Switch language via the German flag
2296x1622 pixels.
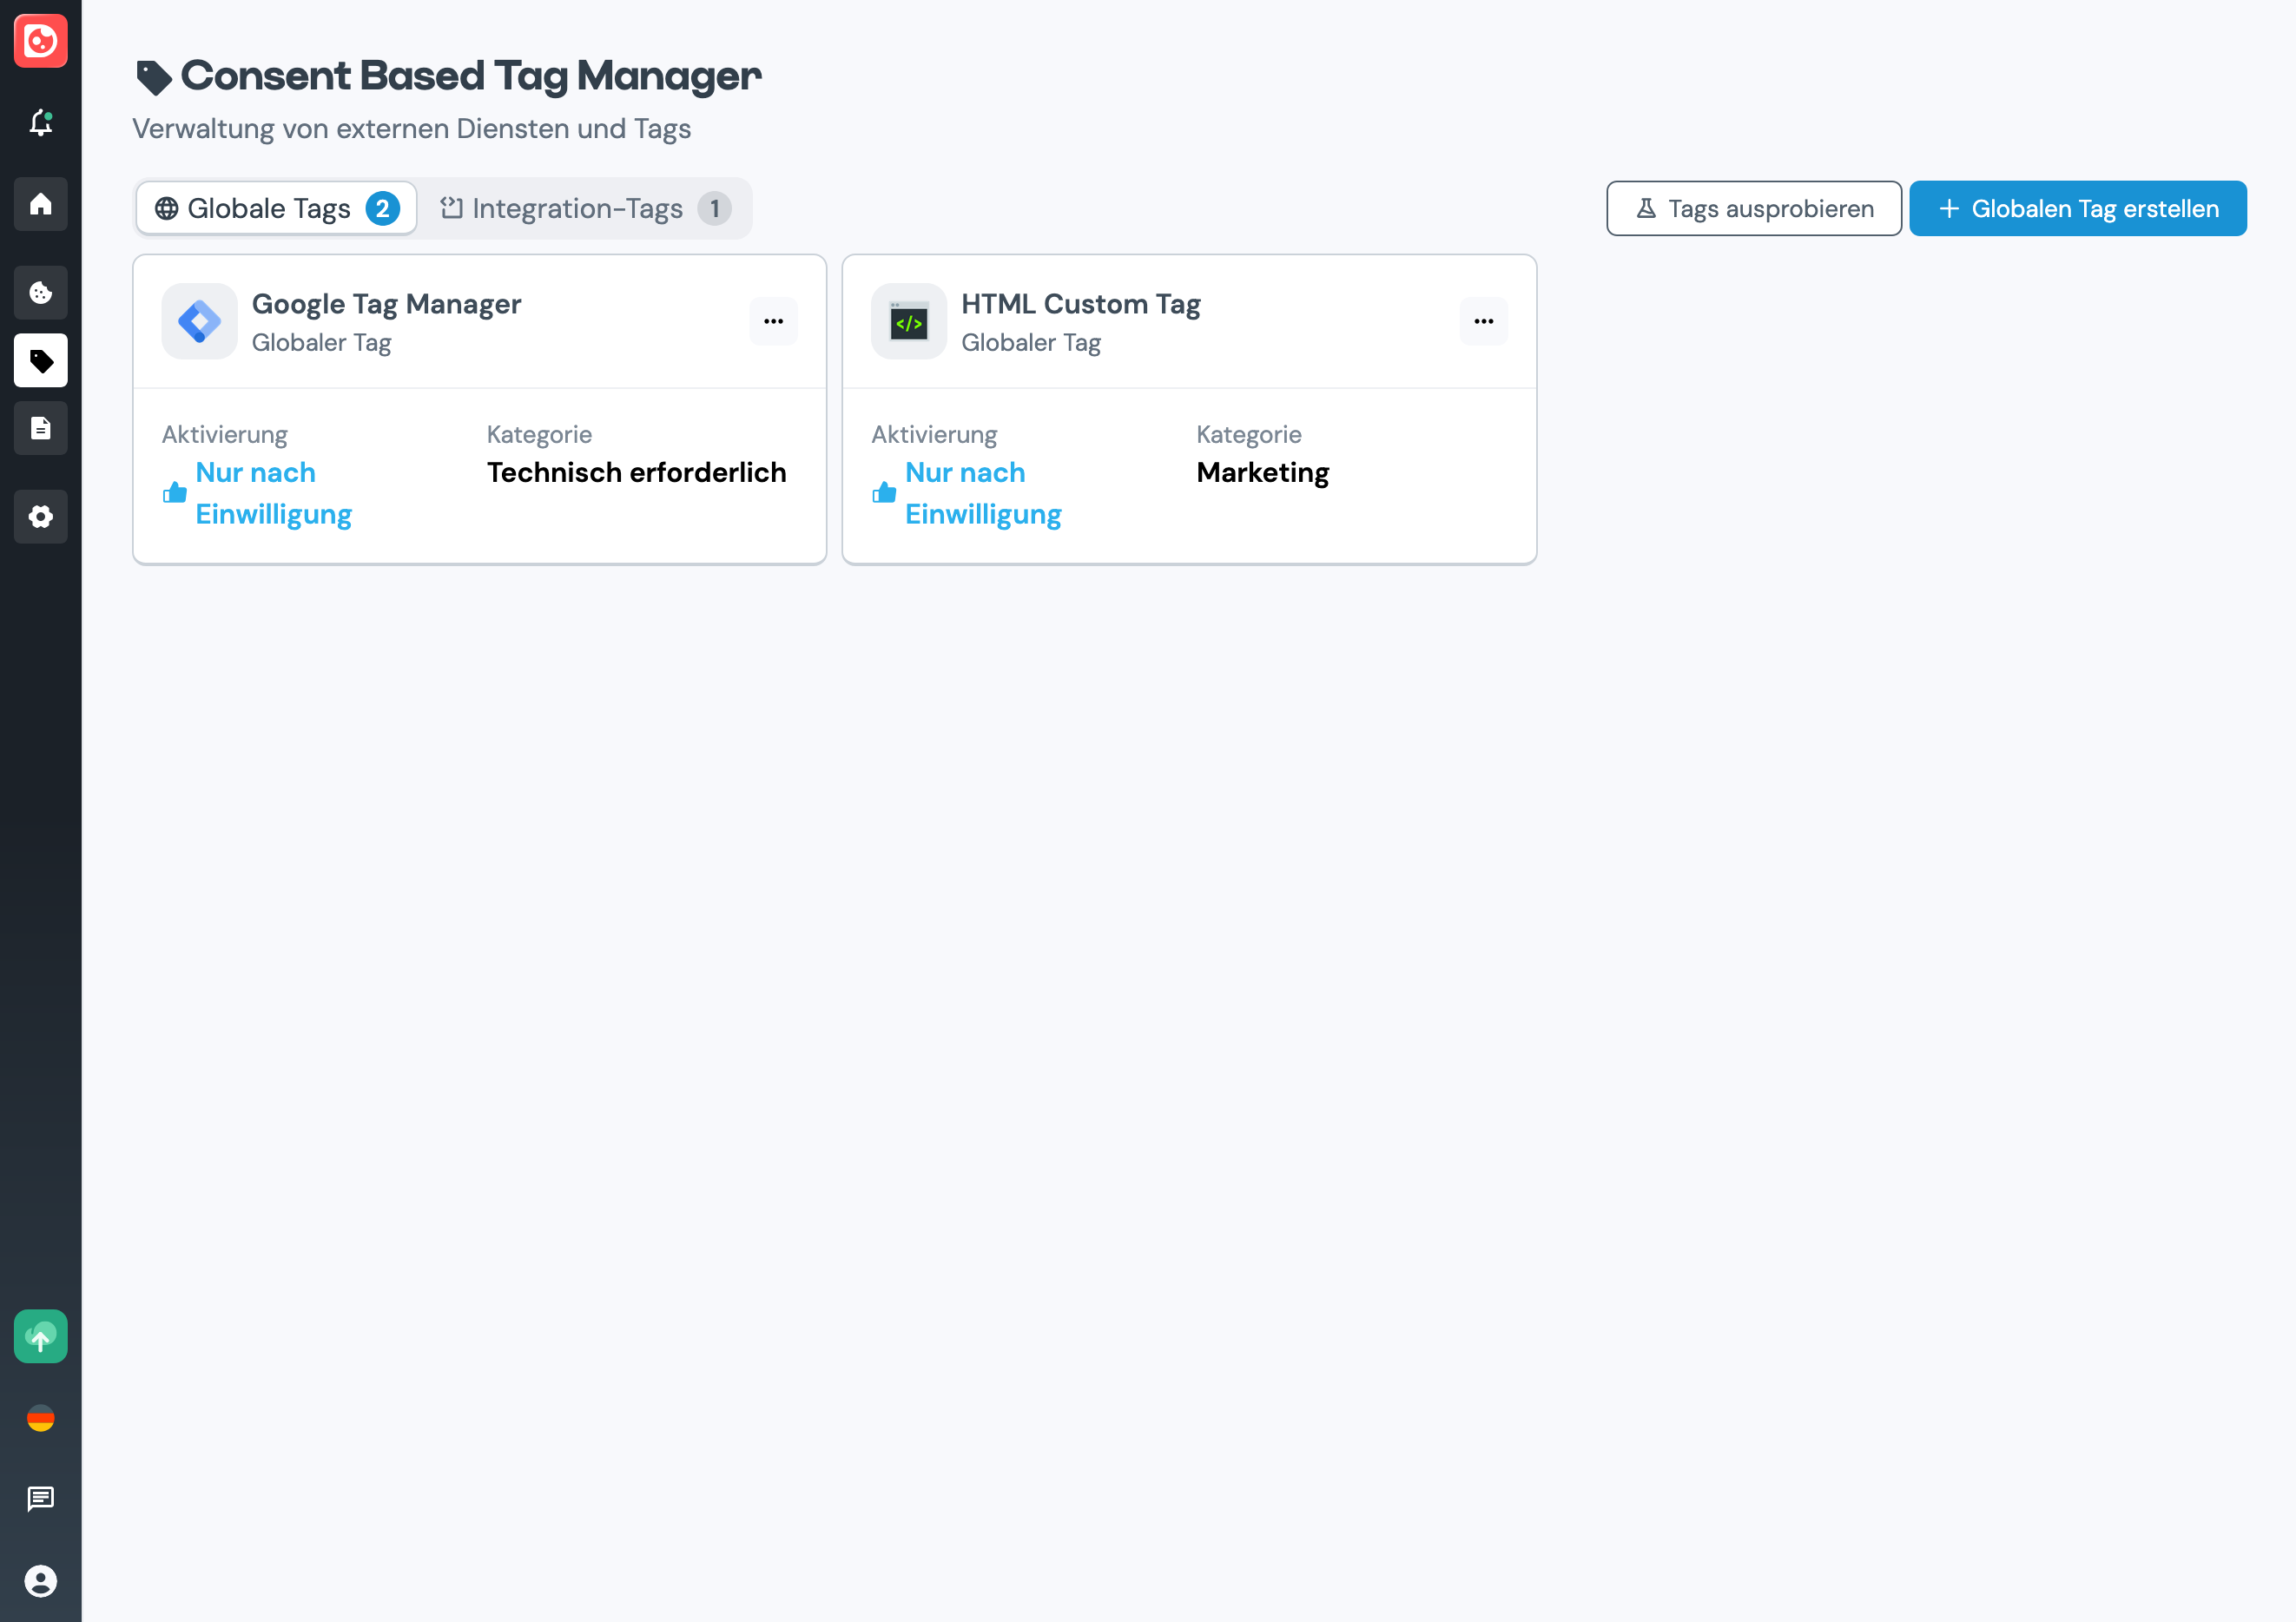40,1418
